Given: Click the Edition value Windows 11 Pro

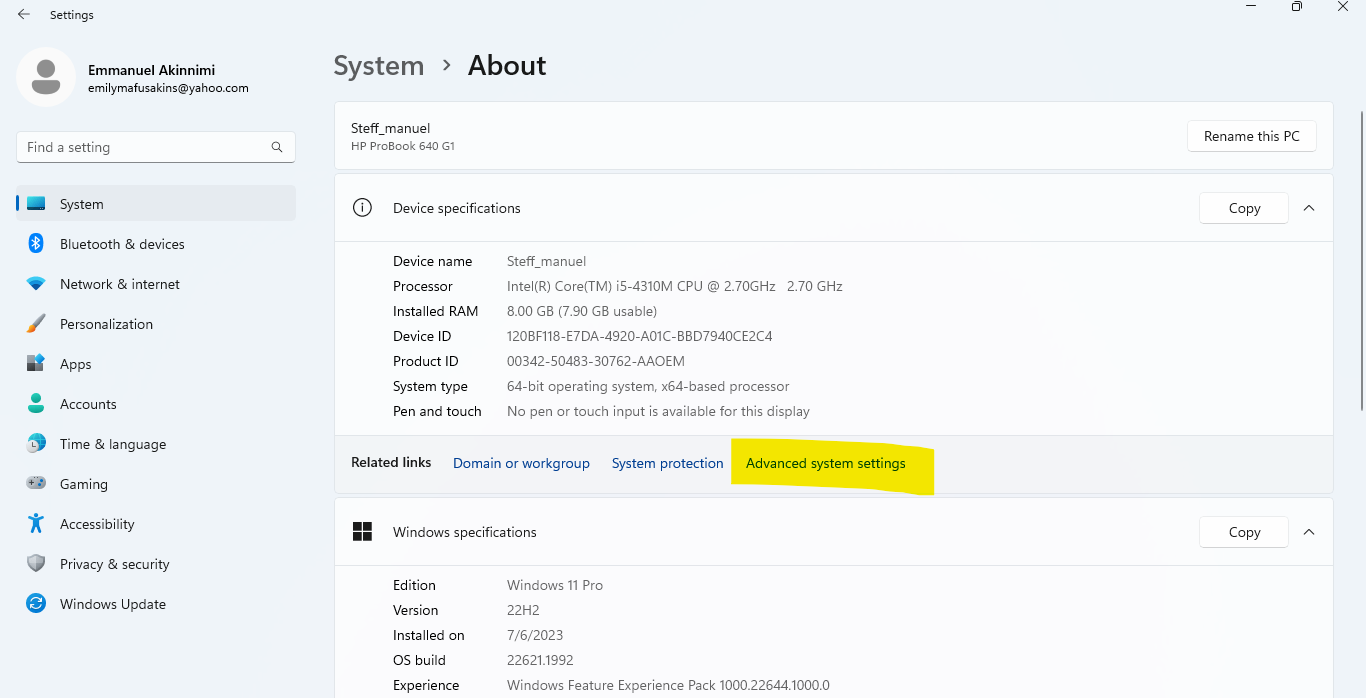Looking at the screenshot, I should 555,585.
